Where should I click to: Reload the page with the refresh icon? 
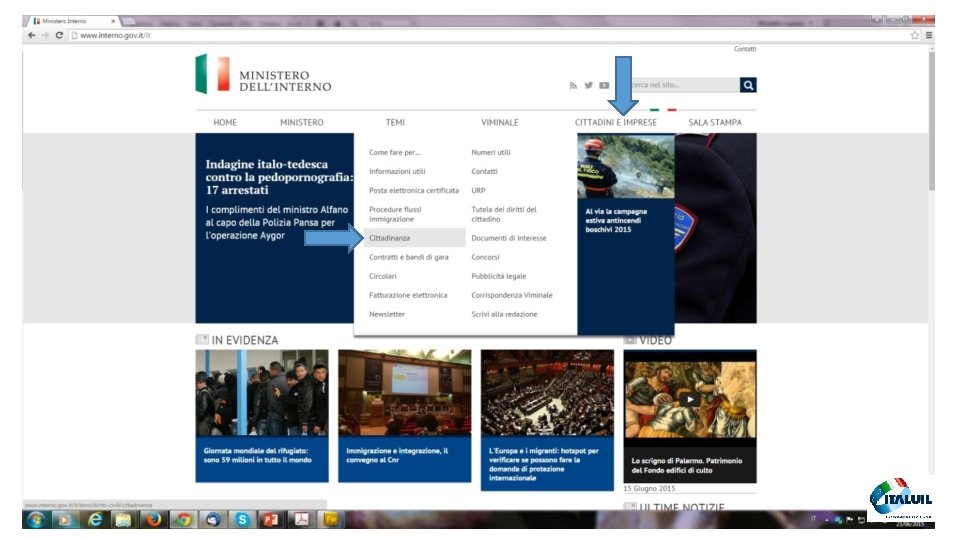59,36
